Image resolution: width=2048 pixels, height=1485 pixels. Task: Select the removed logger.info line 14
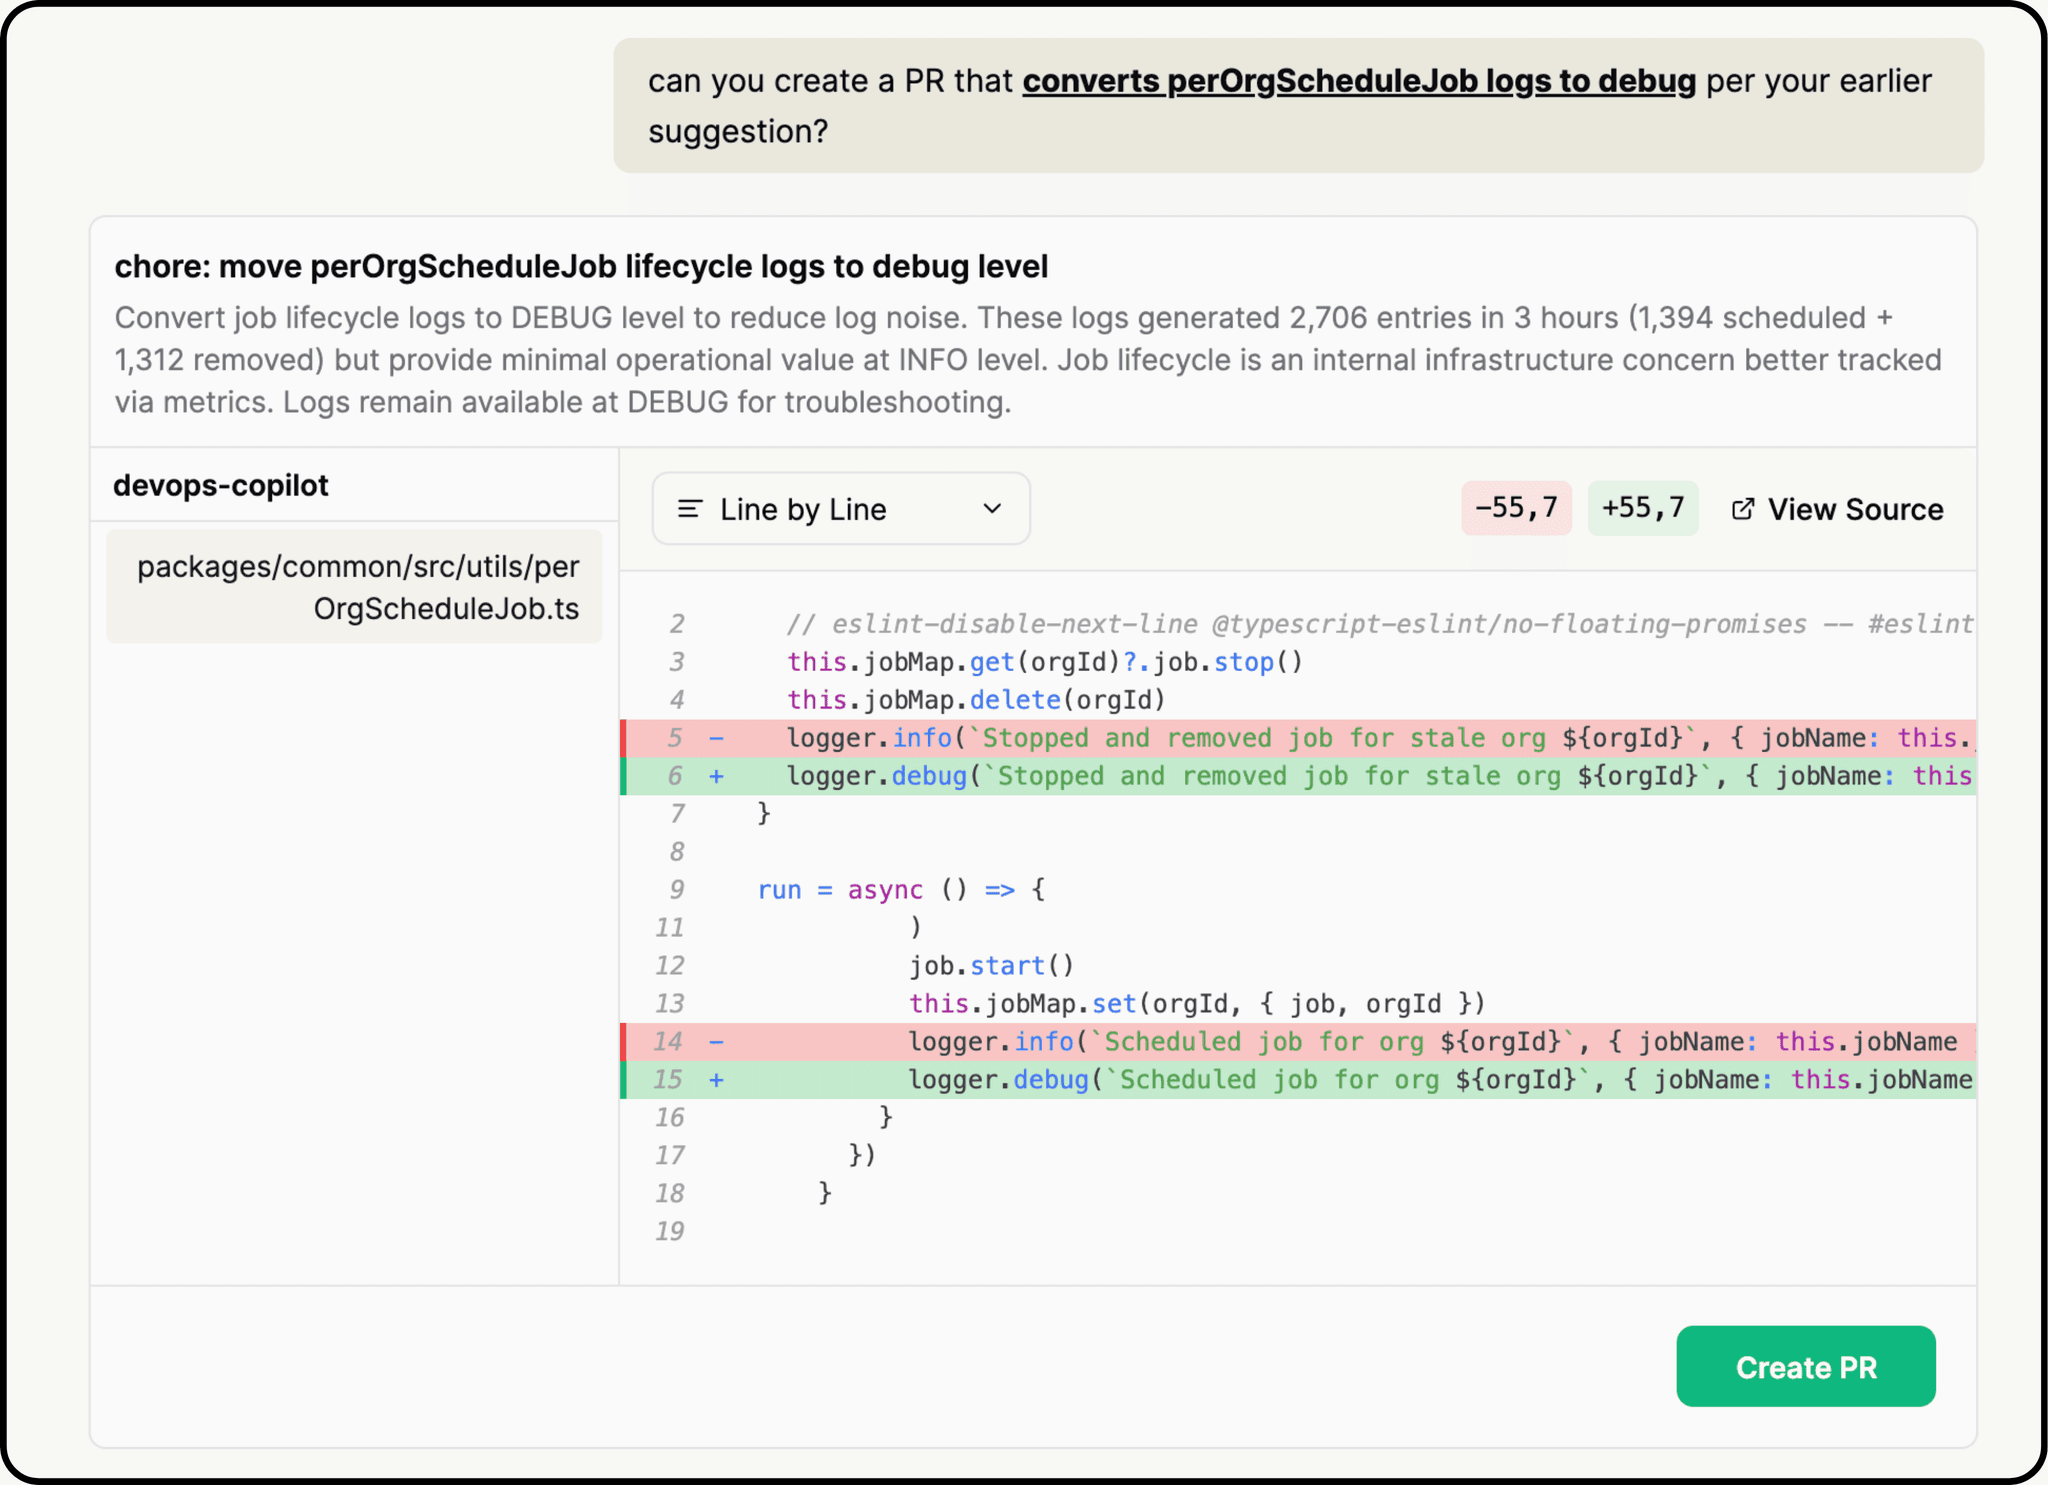[1300, 1041]
